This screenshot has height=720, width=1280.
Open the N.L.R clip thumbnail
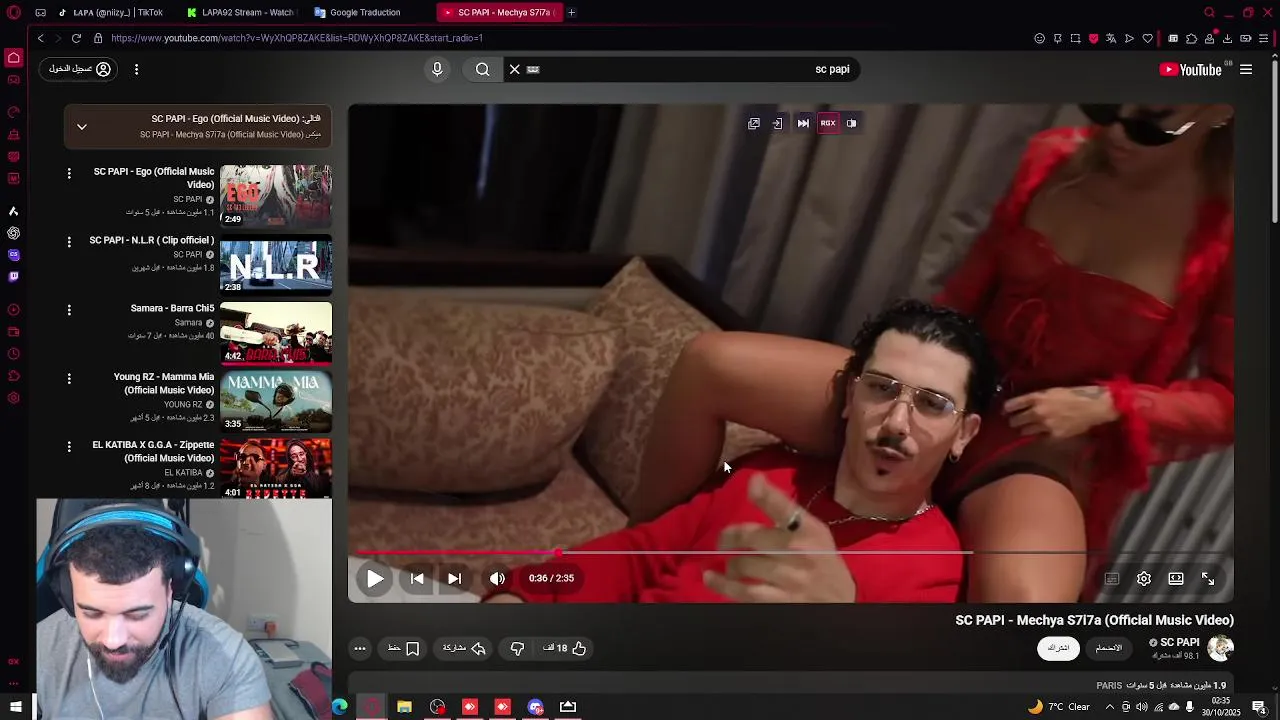tap(276, 264)
